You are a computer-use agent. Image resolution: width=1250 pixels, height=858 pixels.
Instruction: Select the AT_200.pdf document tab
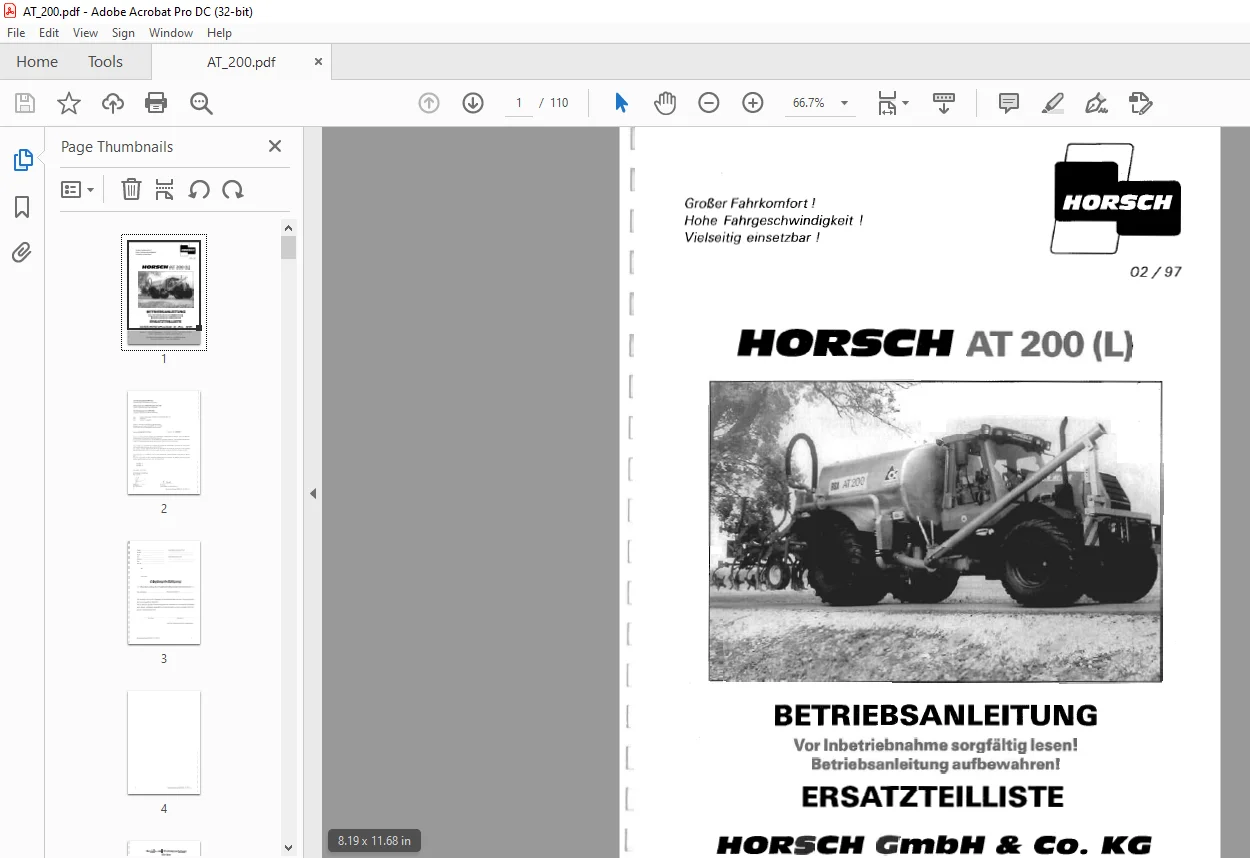[241, 61]
